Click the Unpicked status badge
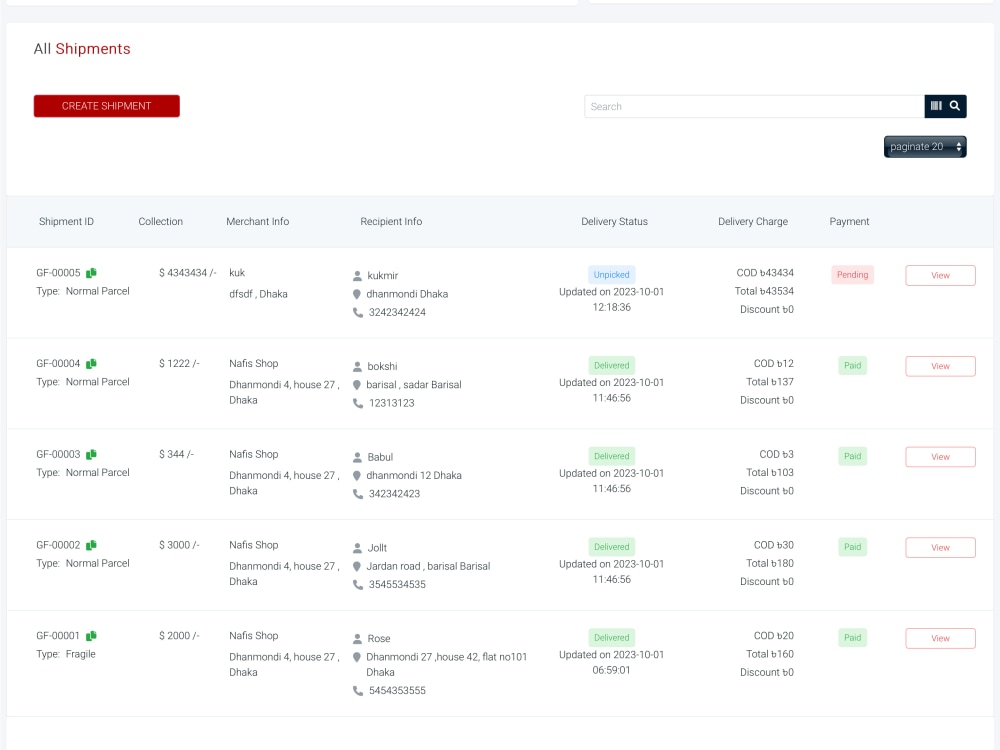This screenshot has width=1000, height=750. click(612, 275)
